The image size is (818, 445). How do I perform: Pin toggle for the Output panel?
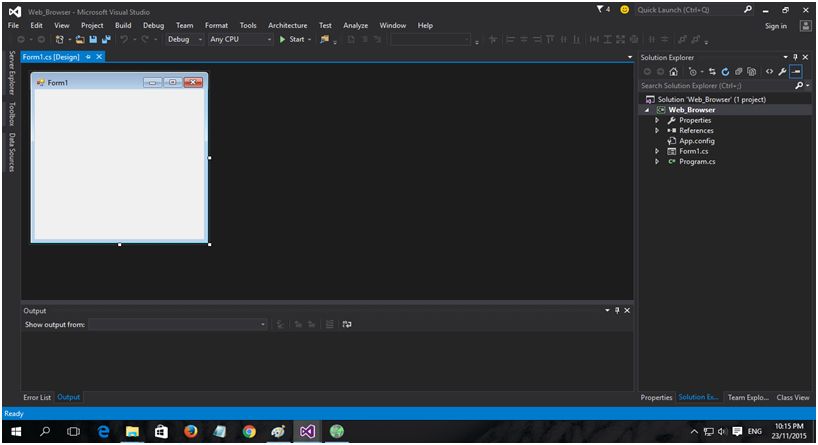click(x=617, y=311)
